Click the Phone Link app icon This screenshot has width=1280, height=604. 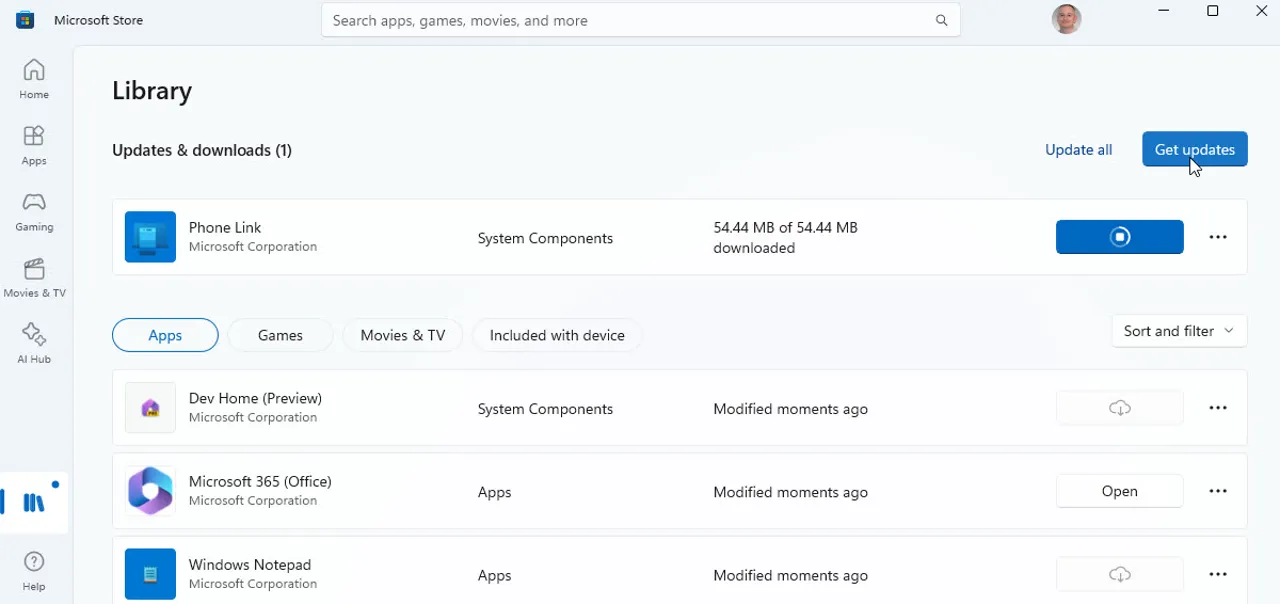pos(150,237)
